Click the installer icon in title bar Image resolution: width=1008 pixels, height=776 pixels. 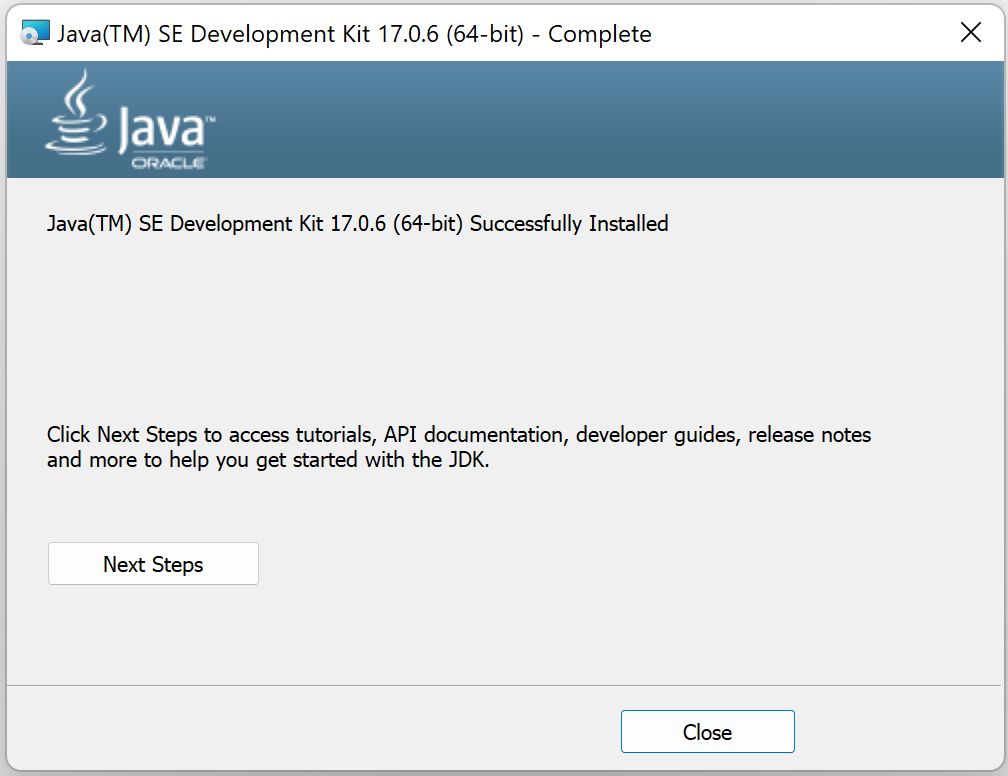pos(35,33)
